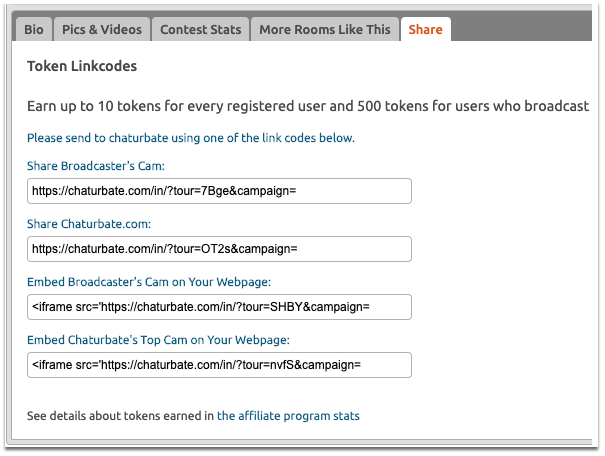Select More Rooms Like This tab
The width and height of the screenshot is (605, 456).
[324, 29]
